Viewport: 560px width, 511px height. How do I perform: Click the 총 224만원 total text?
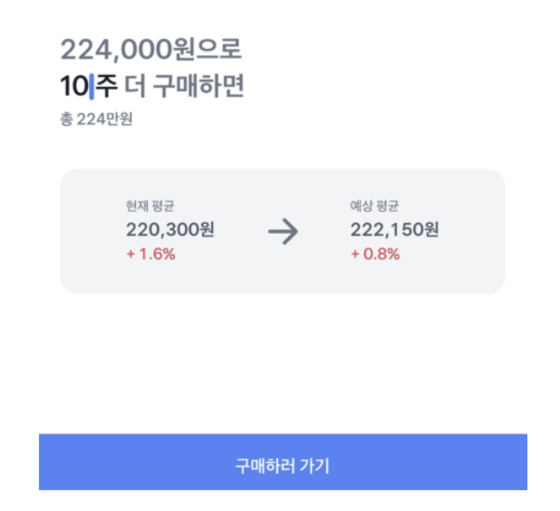(96, 119)
